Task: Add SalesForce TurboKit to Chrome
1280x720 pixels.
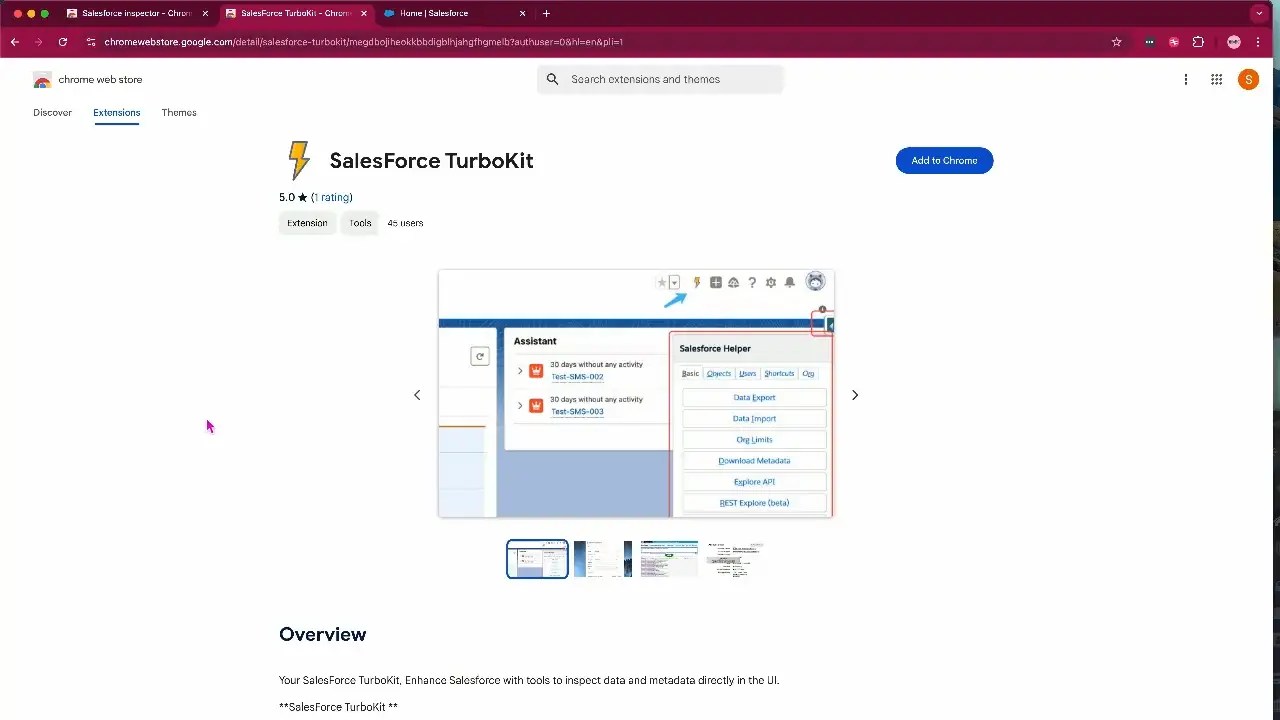Action: (944, 160)
